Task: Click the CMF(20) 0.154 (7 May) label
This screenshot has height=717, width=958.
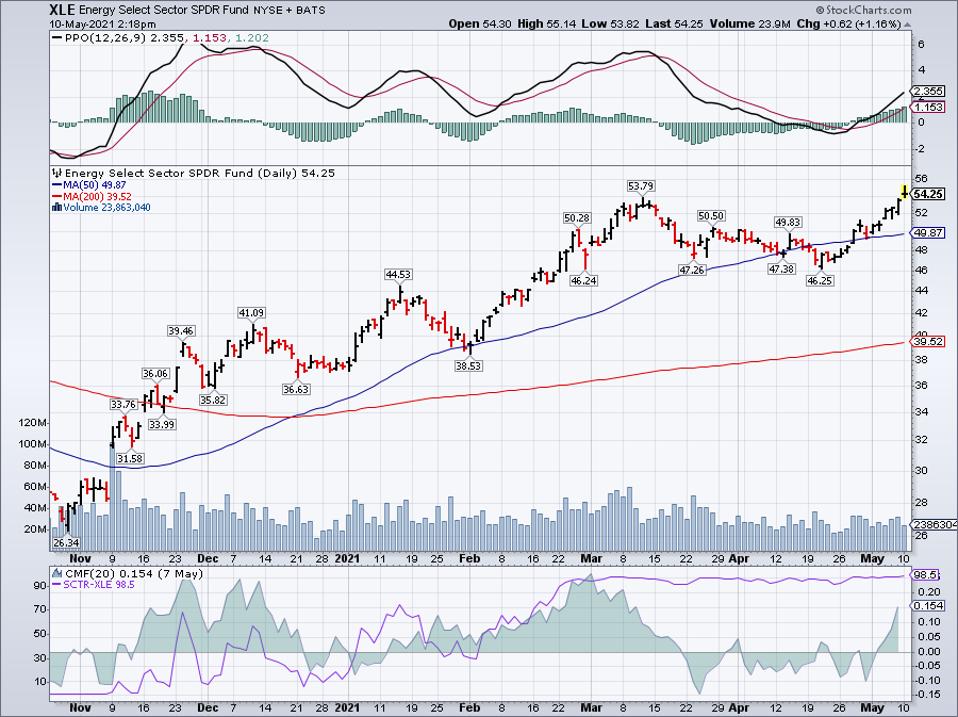Action: click(133, 573)
